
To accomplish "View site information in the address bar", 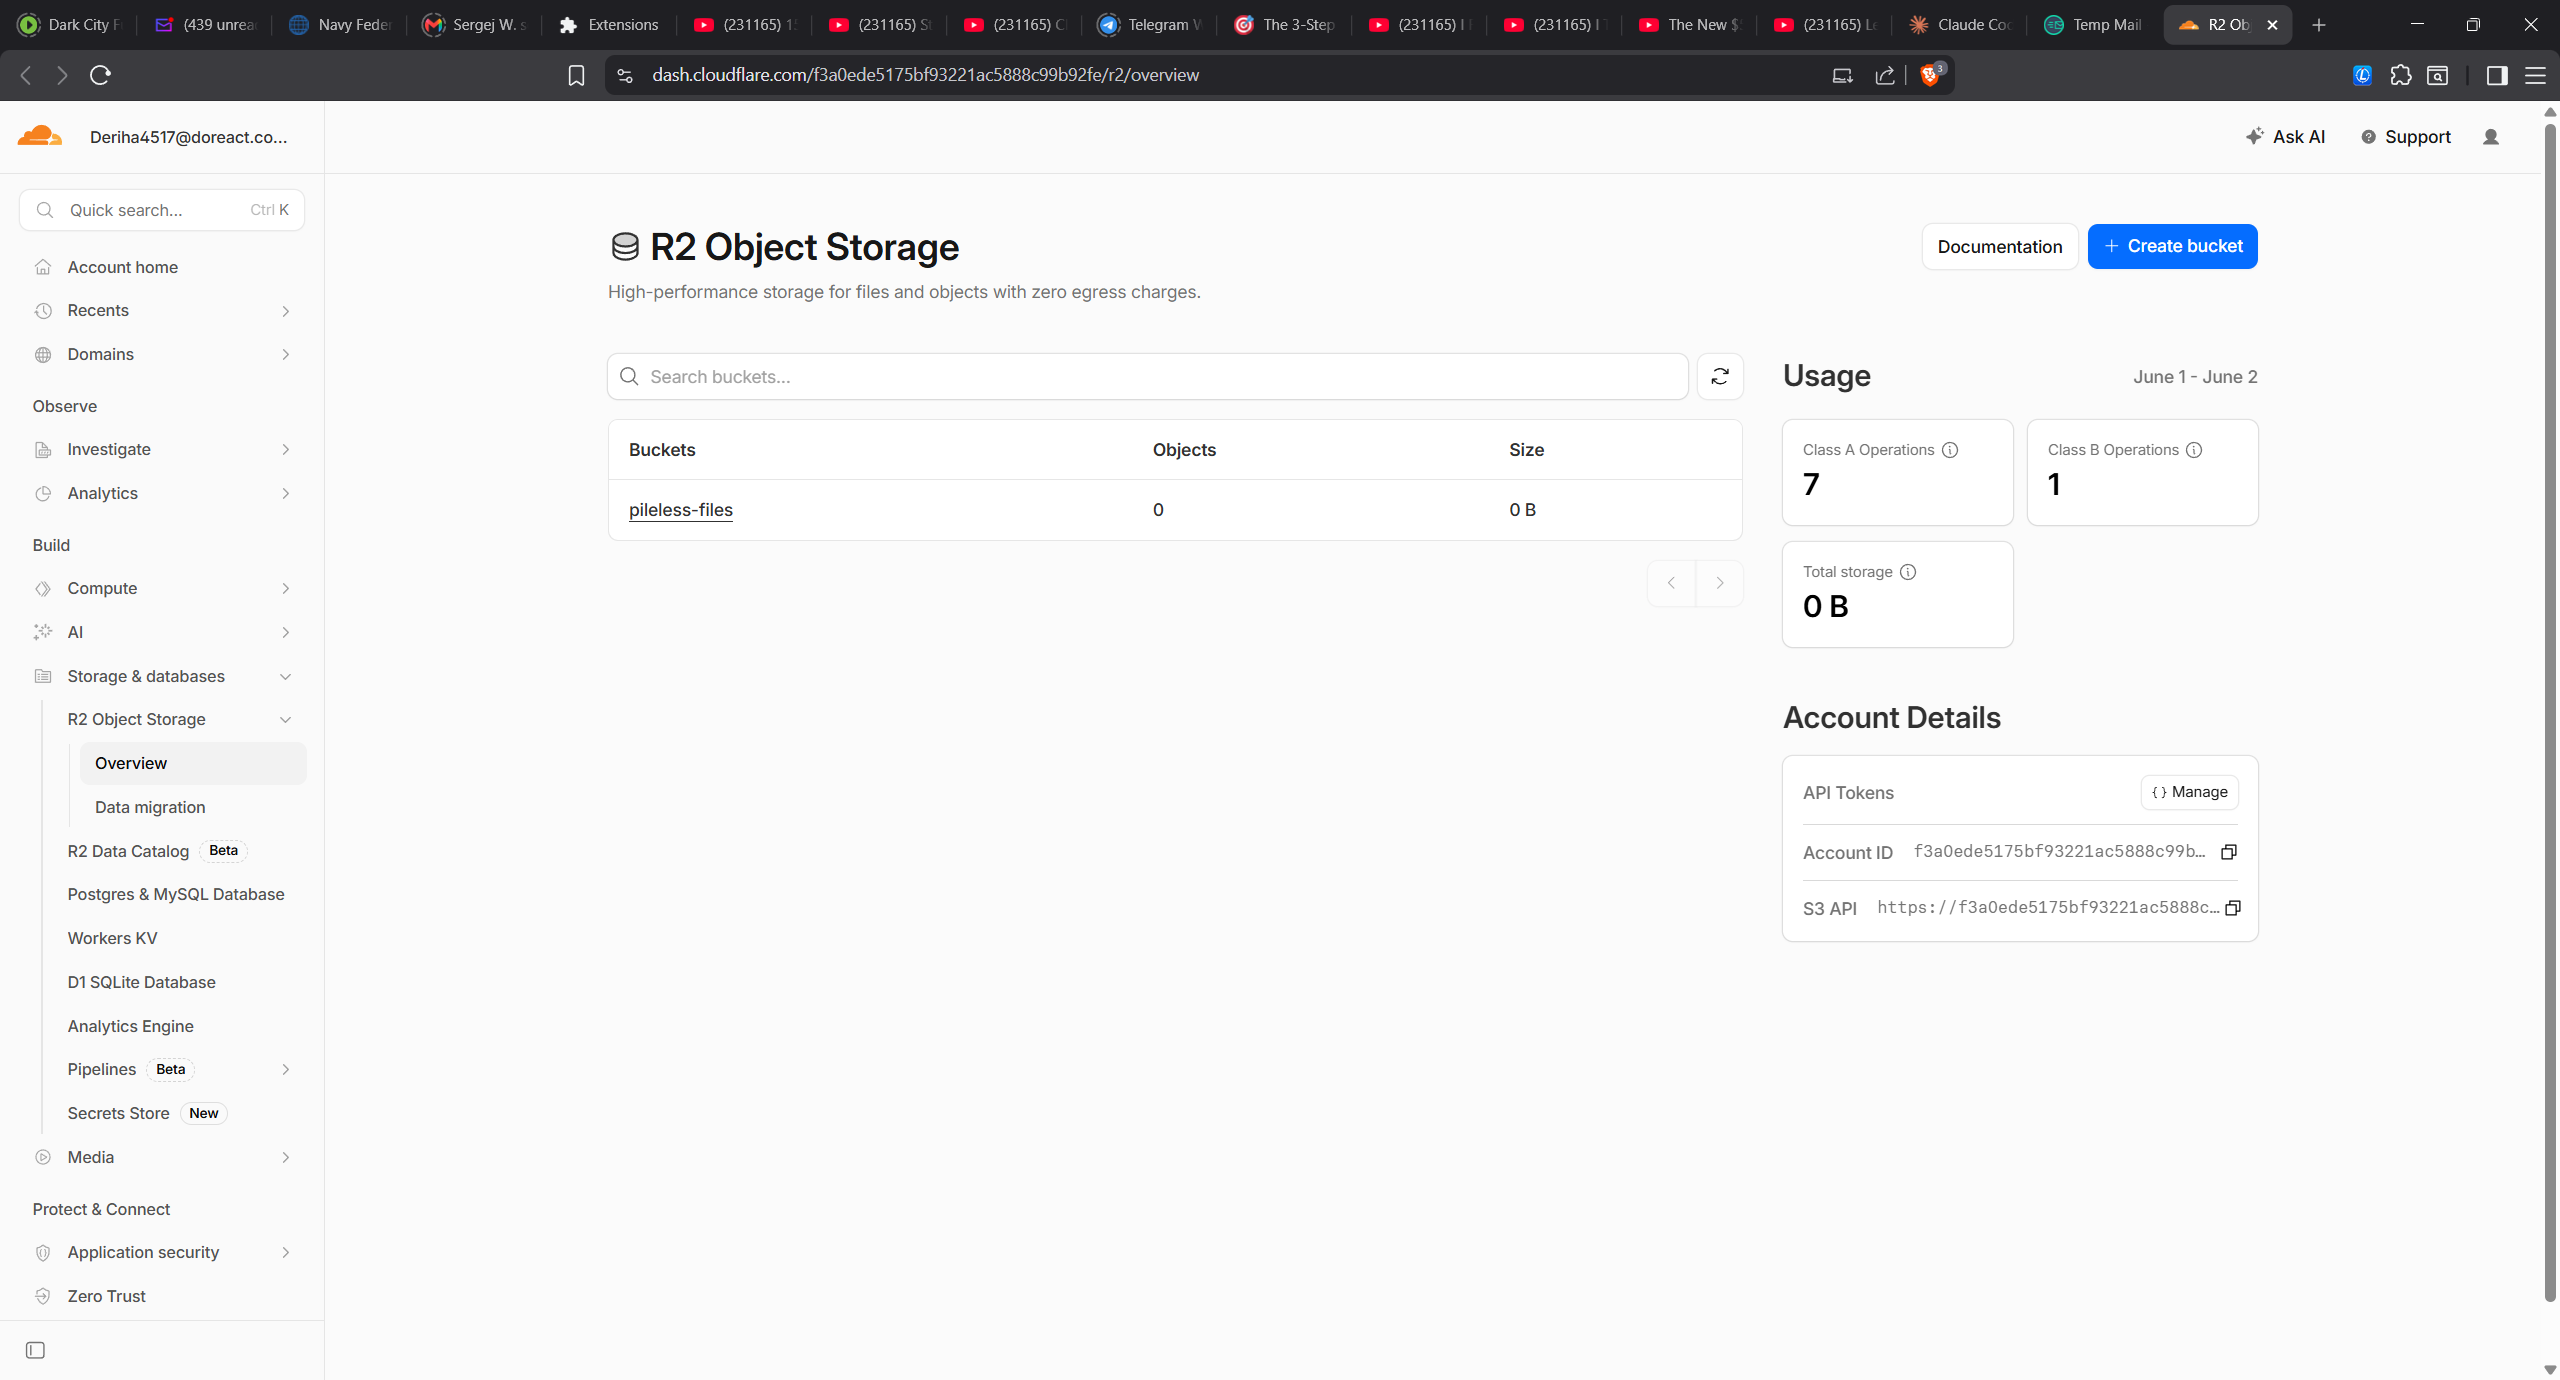I will [x=625, y=75].
